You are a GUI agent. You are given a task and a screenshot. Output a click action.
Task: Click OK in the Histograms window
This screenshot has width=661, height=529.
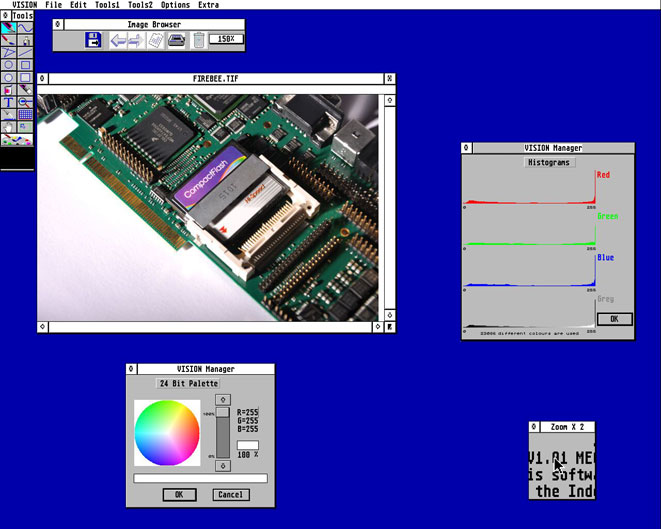(615, 319)
